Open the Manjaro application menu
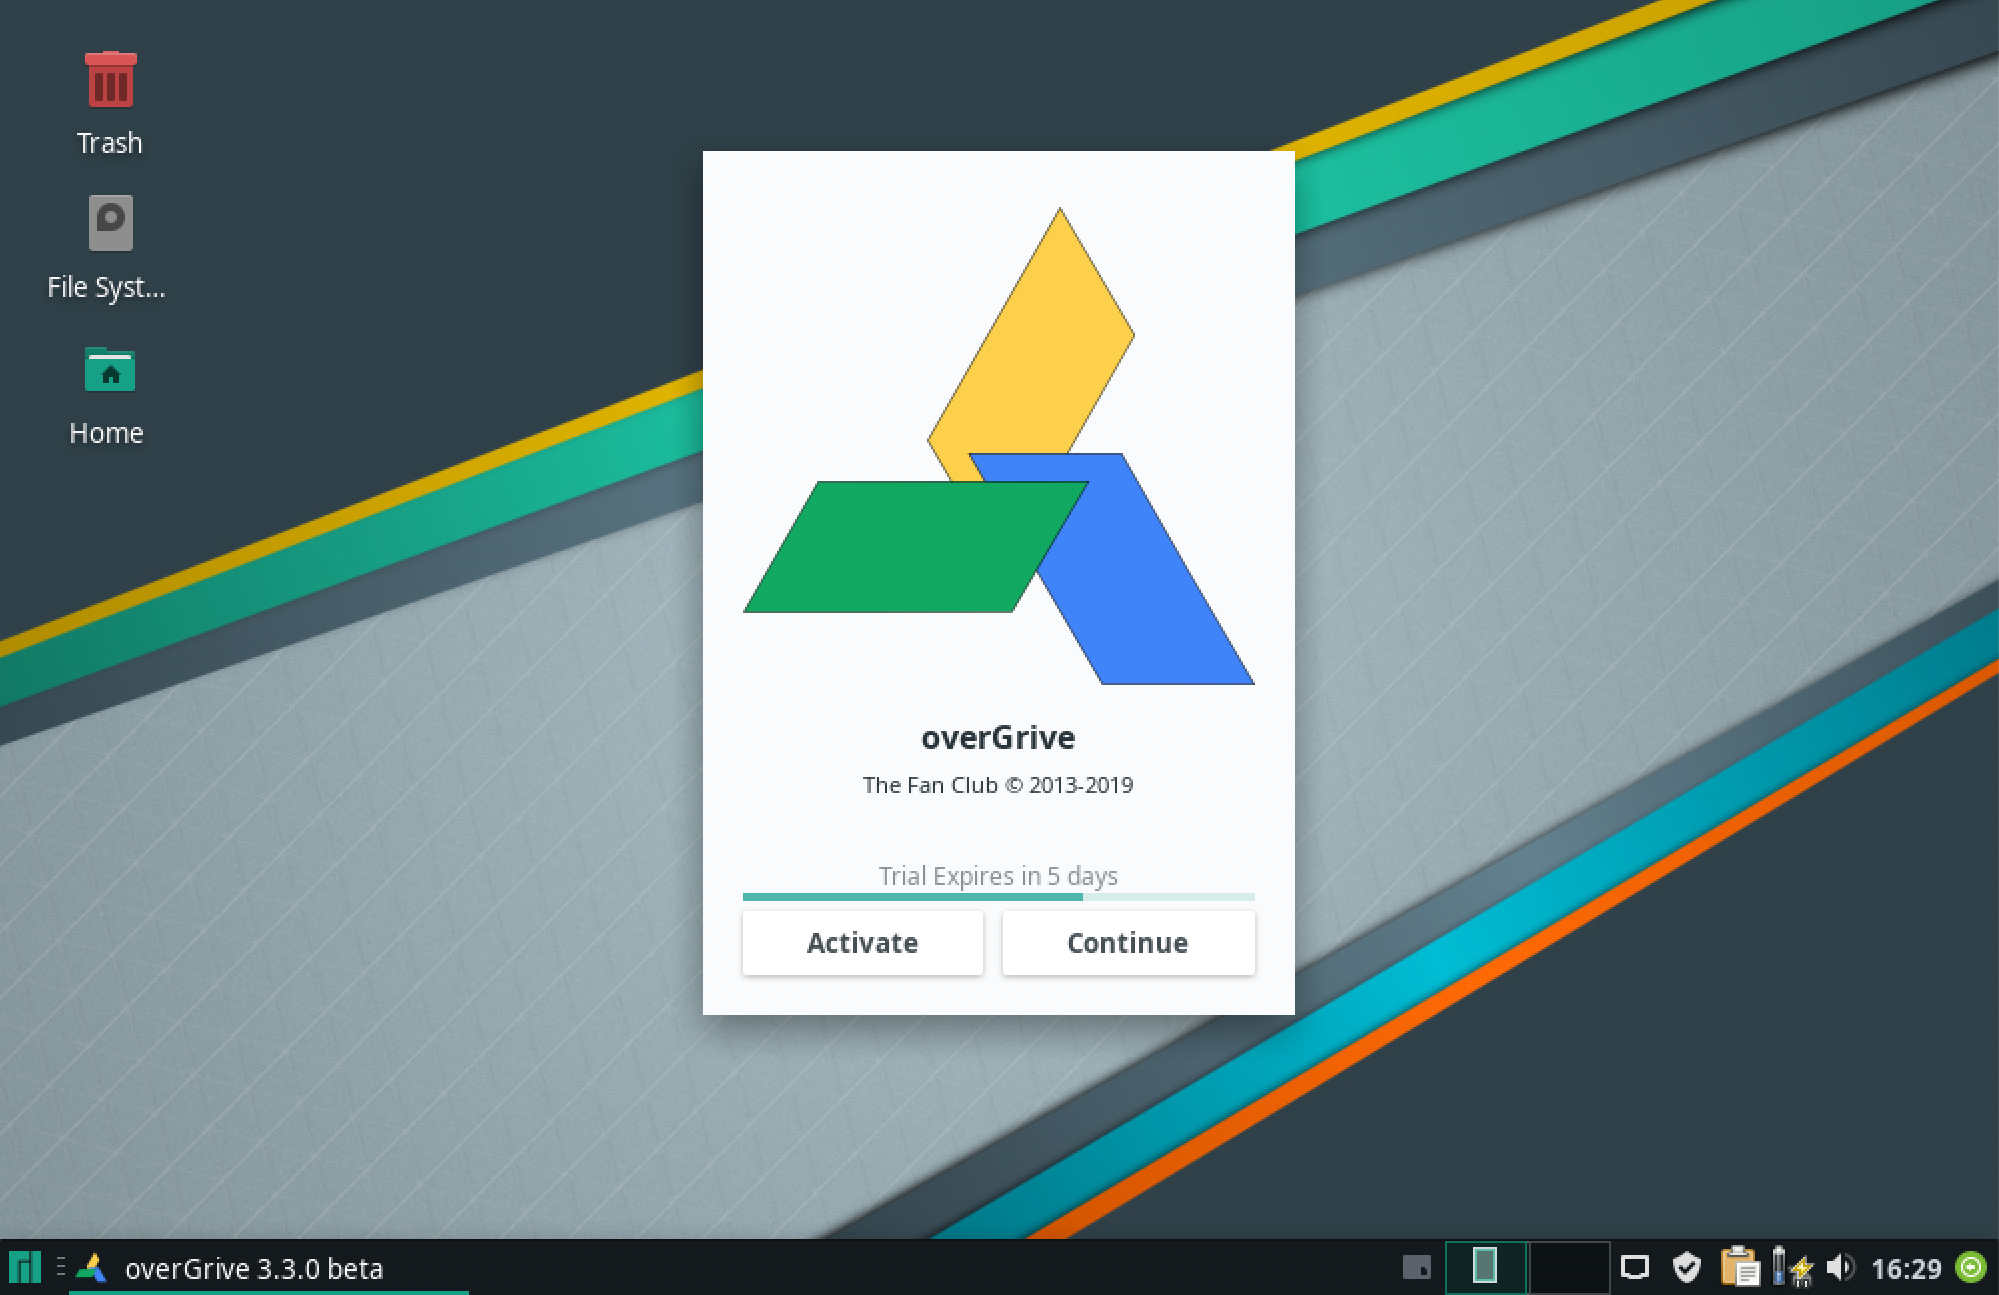The width and height of the screenshot is (1999, 1295). tap(25, 1267)
